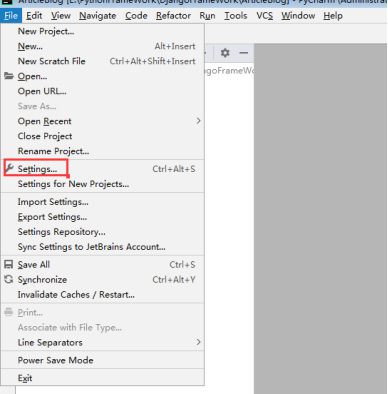388x394 pixels.
Task: Open the Refactor menu
Action: coord(173,16)
